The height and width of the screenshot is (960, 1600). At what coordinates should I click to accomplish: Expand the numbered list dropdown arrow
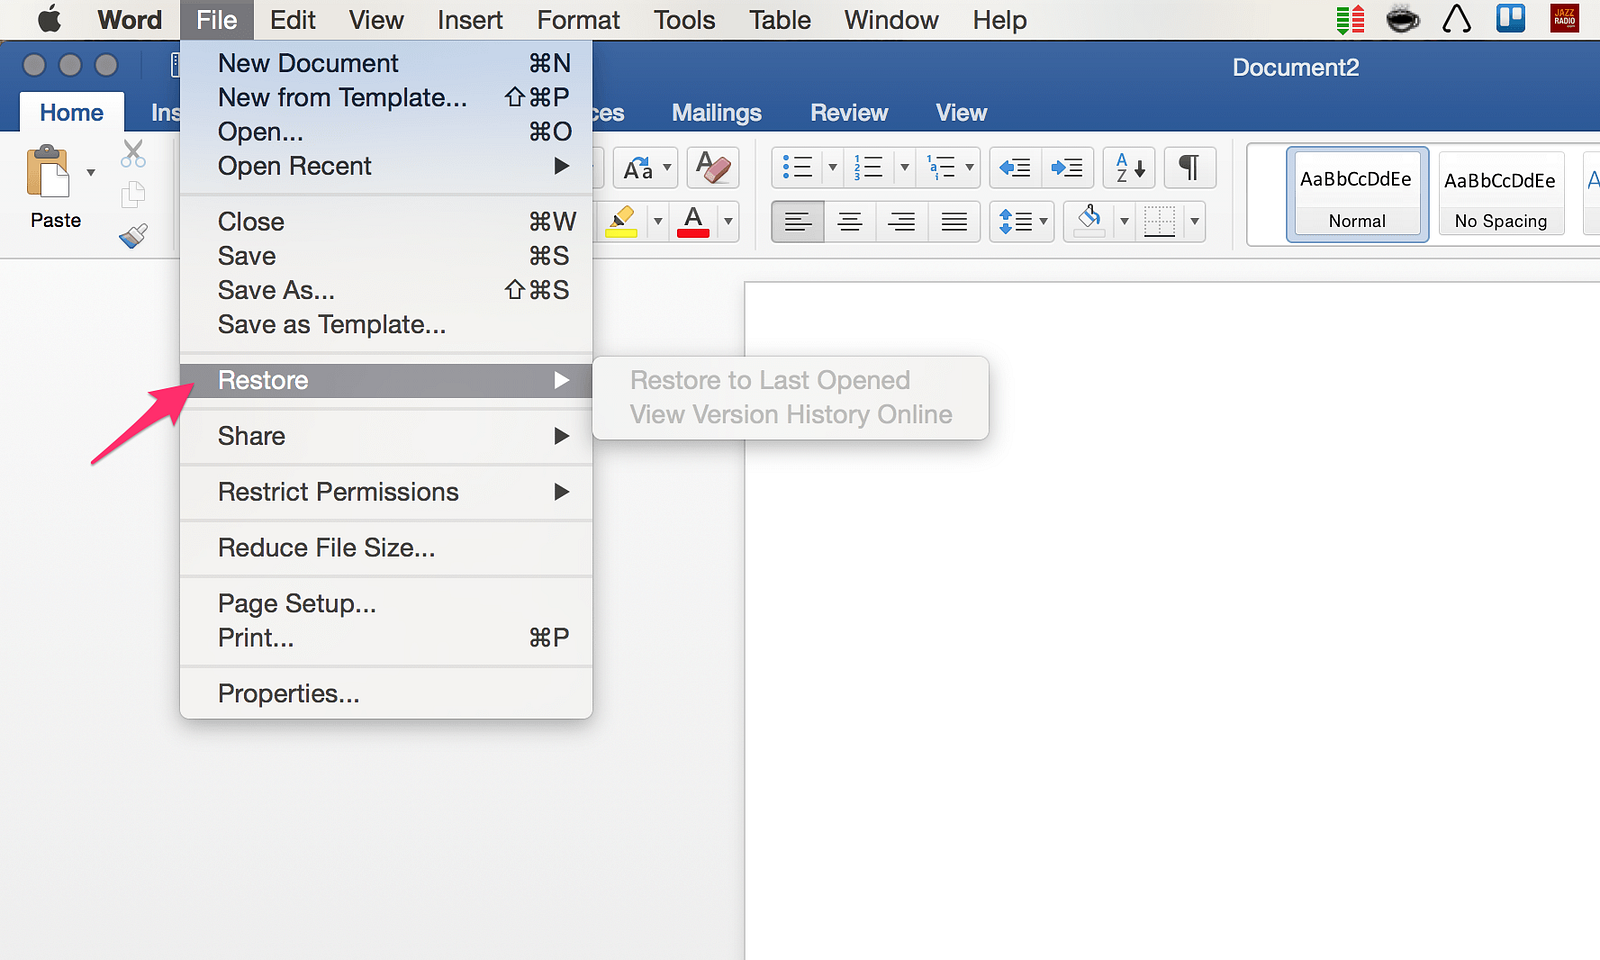(x=904, y=167)
